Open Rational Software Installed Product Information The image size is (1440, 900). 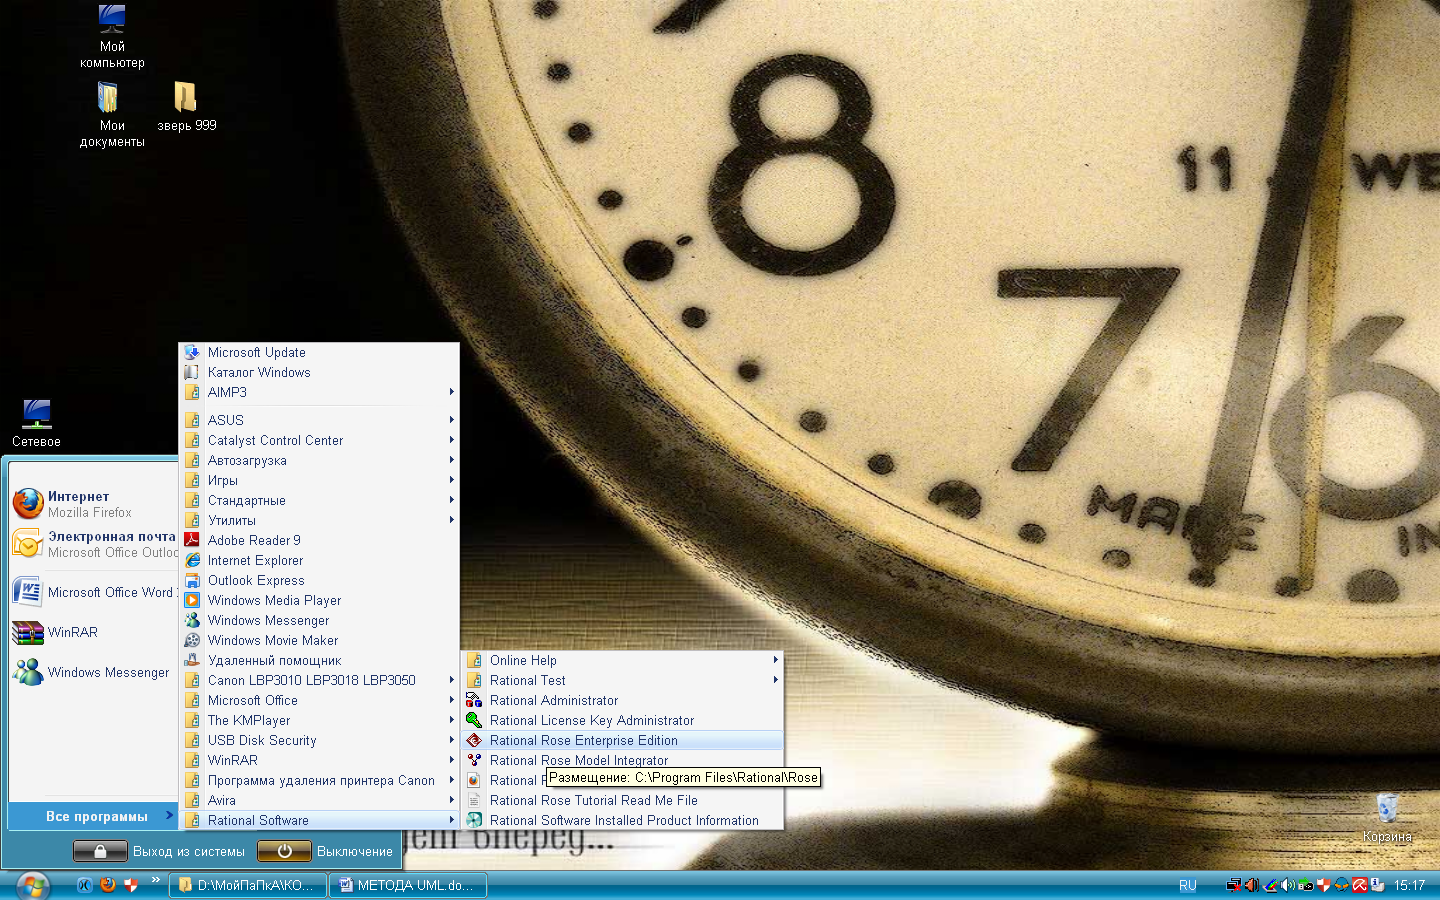(x=622, y=820)
